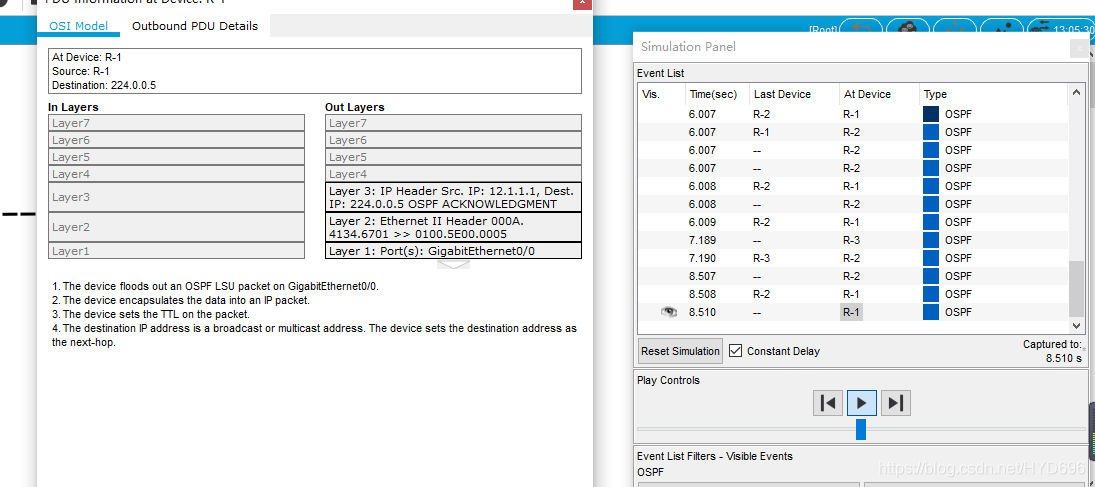Click the color swatch of the 8.508 event
Image resolution: width=1095 pixels, height=487 pixels.
[x=931, y=294]
